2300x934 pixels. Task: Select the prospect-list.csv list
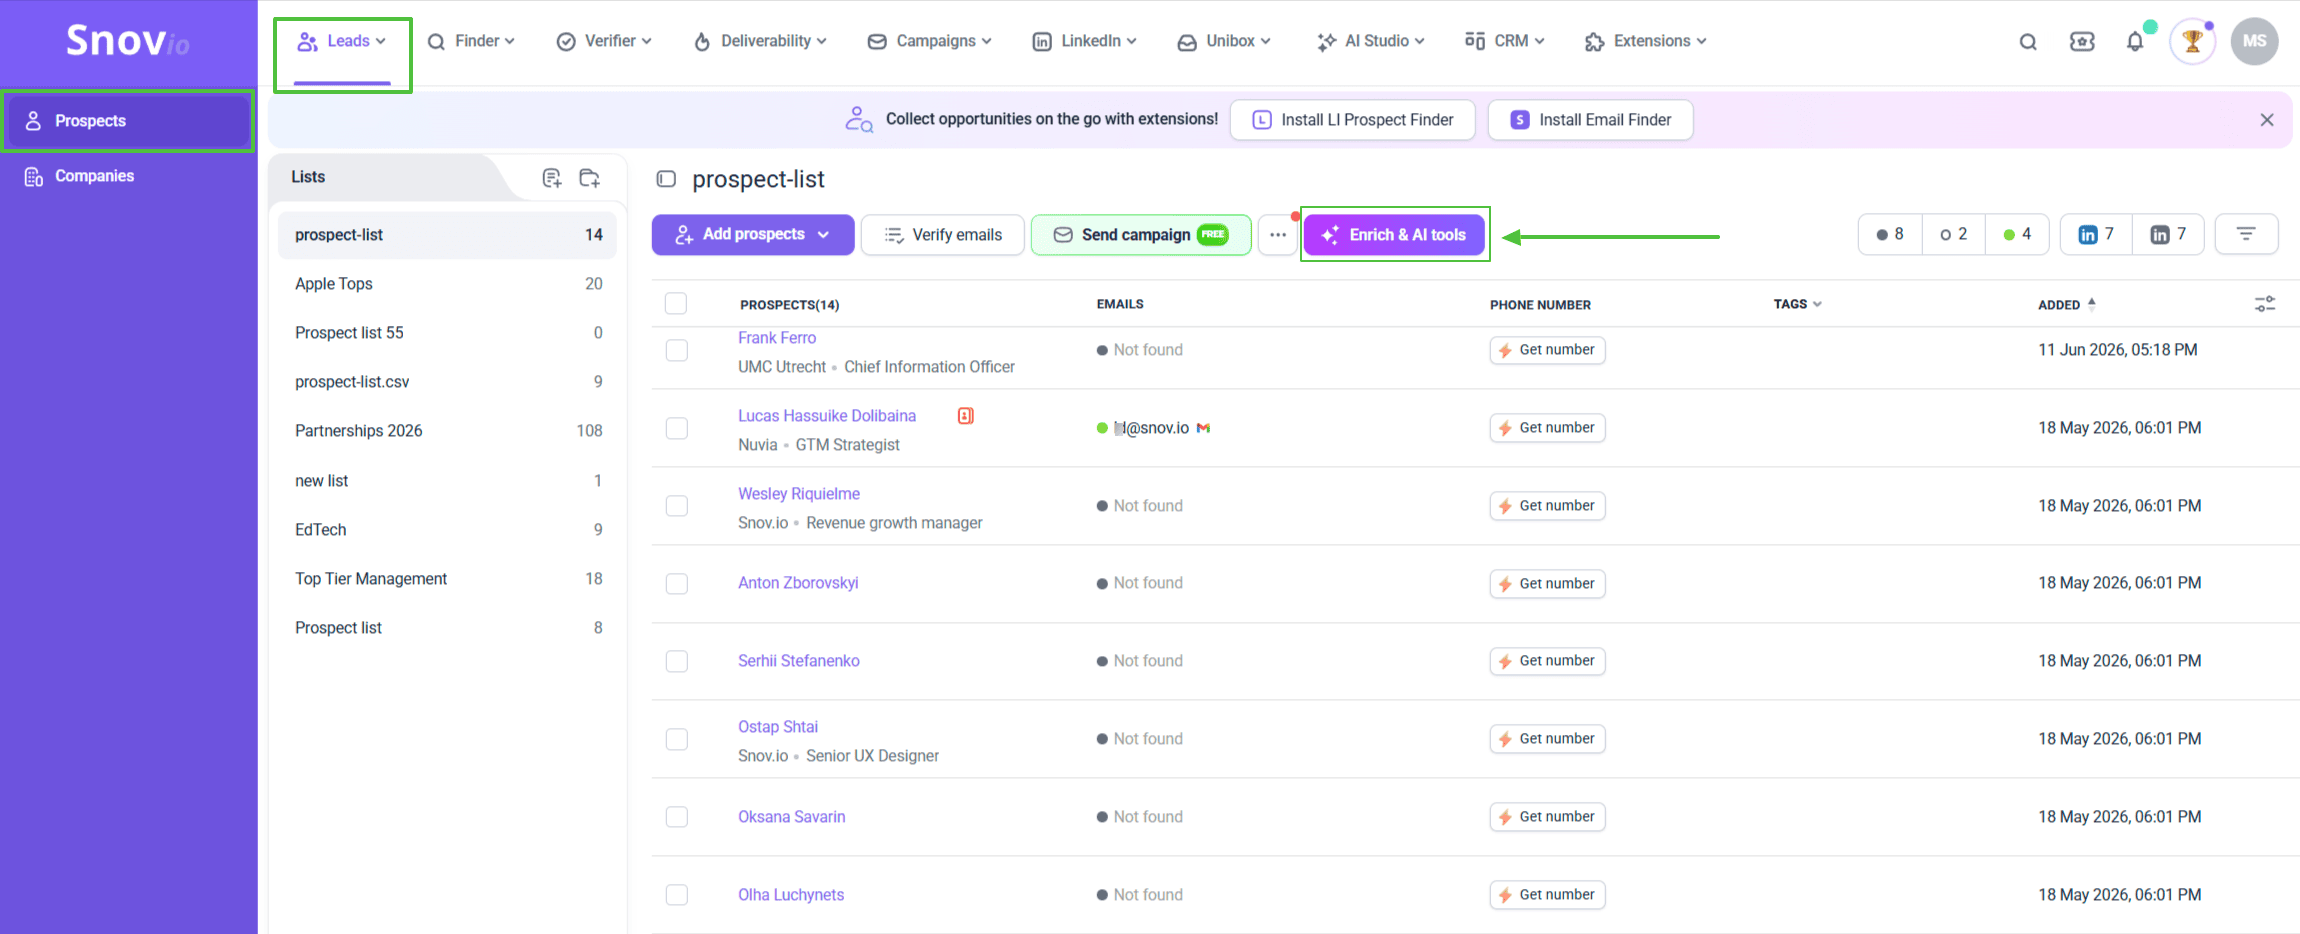448,382
